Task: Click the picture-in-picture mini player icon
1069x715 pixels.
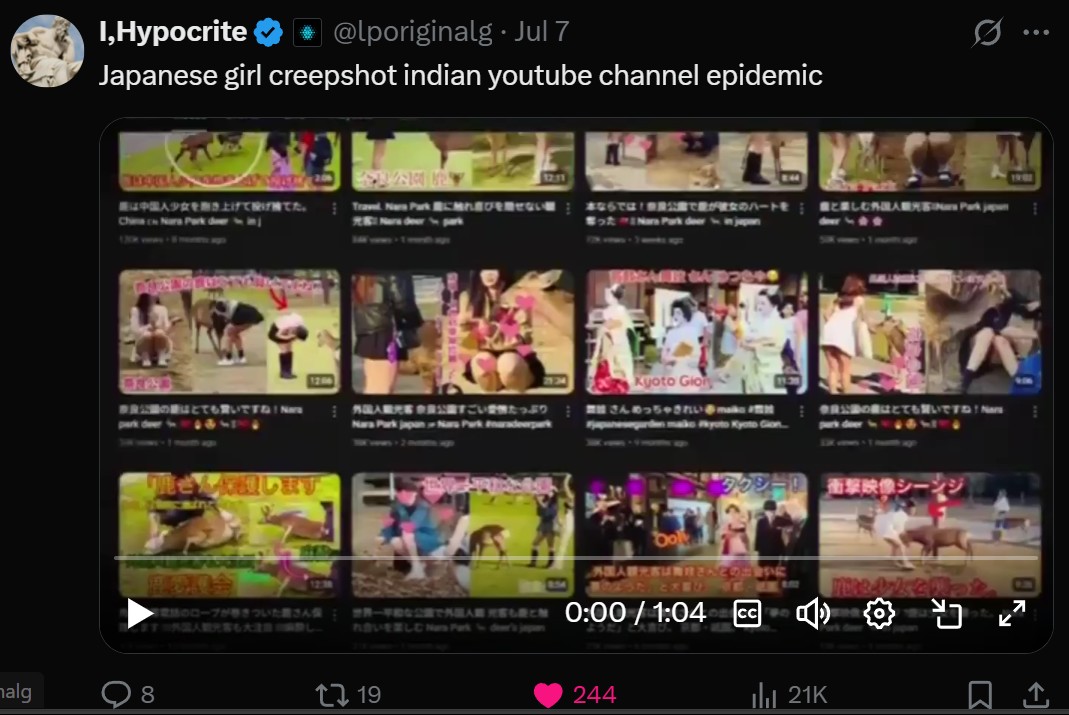Action: [946, 613]
